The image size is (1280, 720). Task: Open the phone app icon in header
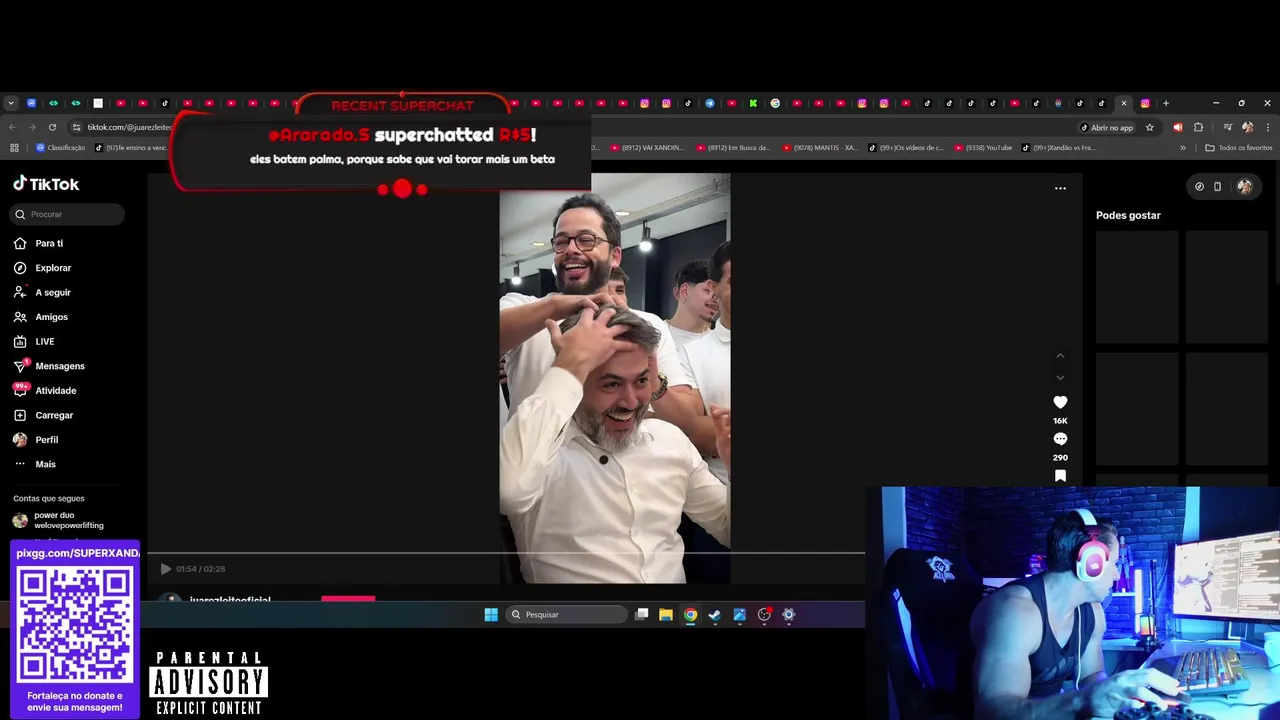pos(1217,186)
